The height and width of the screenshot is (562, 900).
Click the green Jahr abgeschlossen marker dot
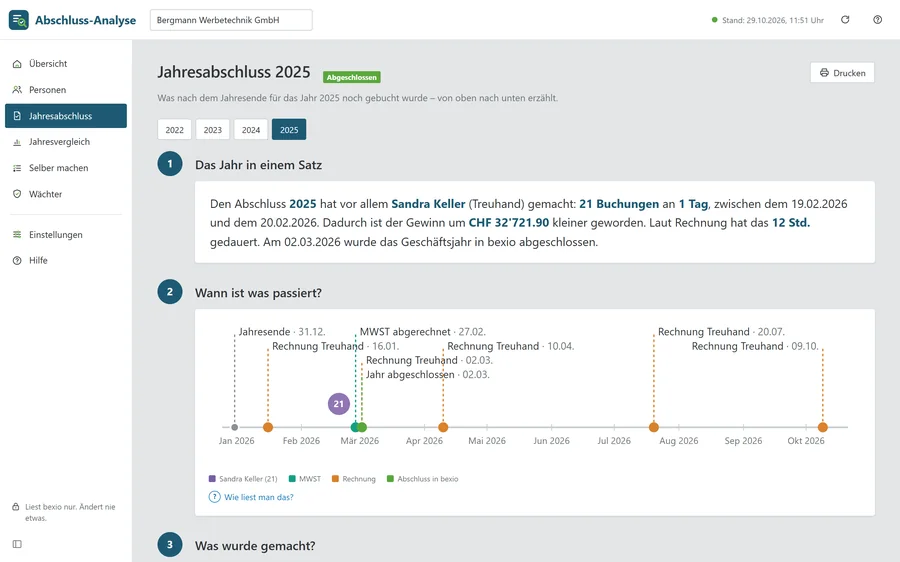[x=362, y=427]
